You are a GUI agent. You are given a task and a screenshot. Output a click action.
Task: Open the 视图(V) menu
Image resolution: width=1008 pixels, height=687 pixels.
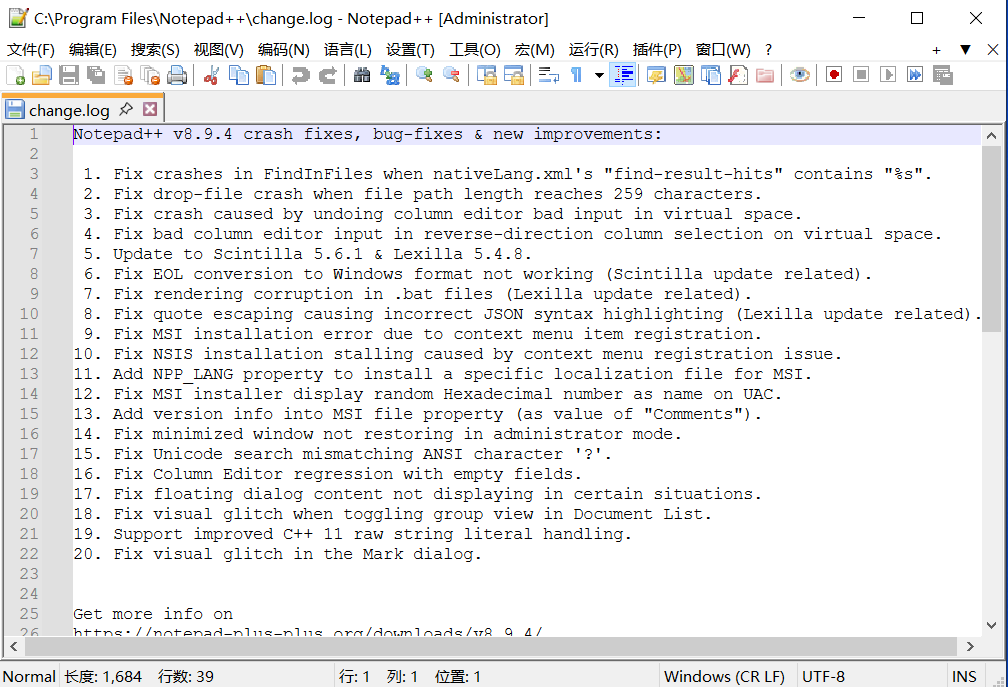219,49
